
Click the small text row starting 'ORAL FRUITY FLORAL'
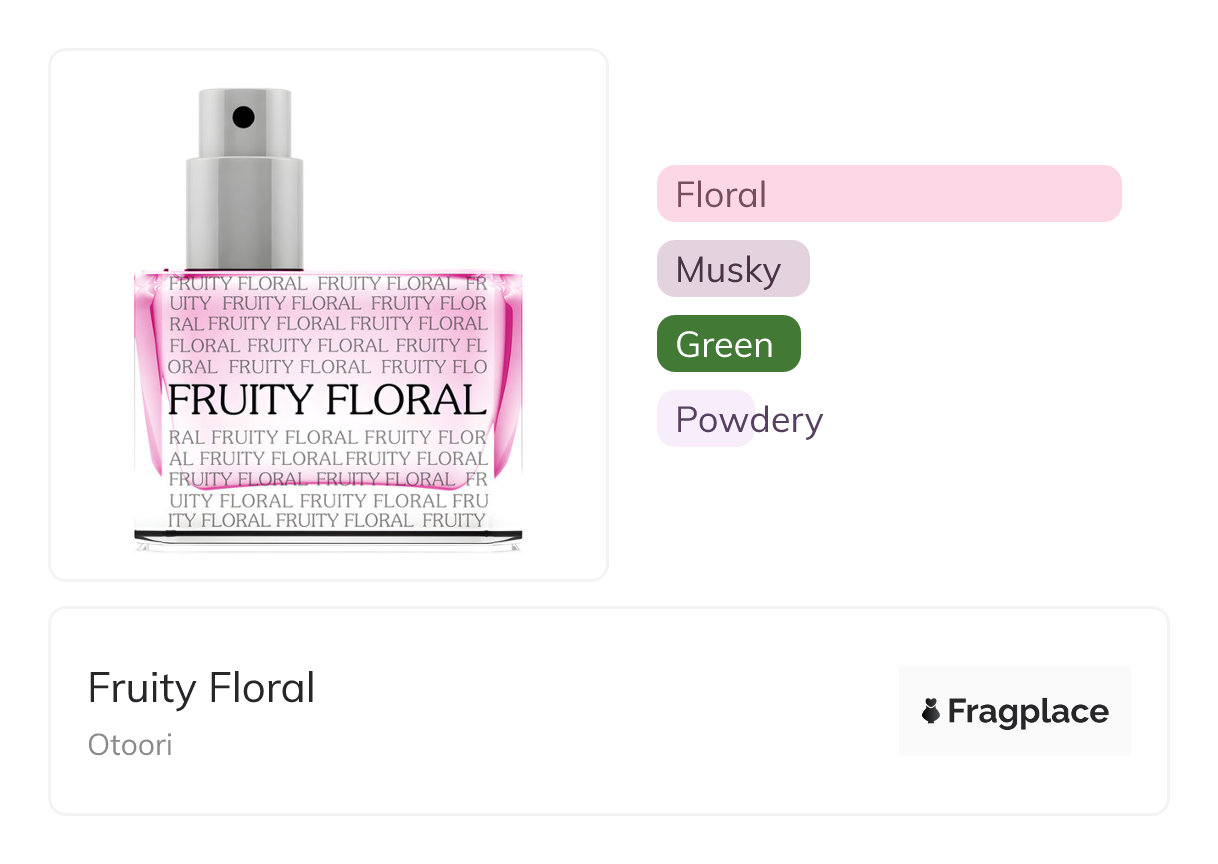[x=327, y=367]
